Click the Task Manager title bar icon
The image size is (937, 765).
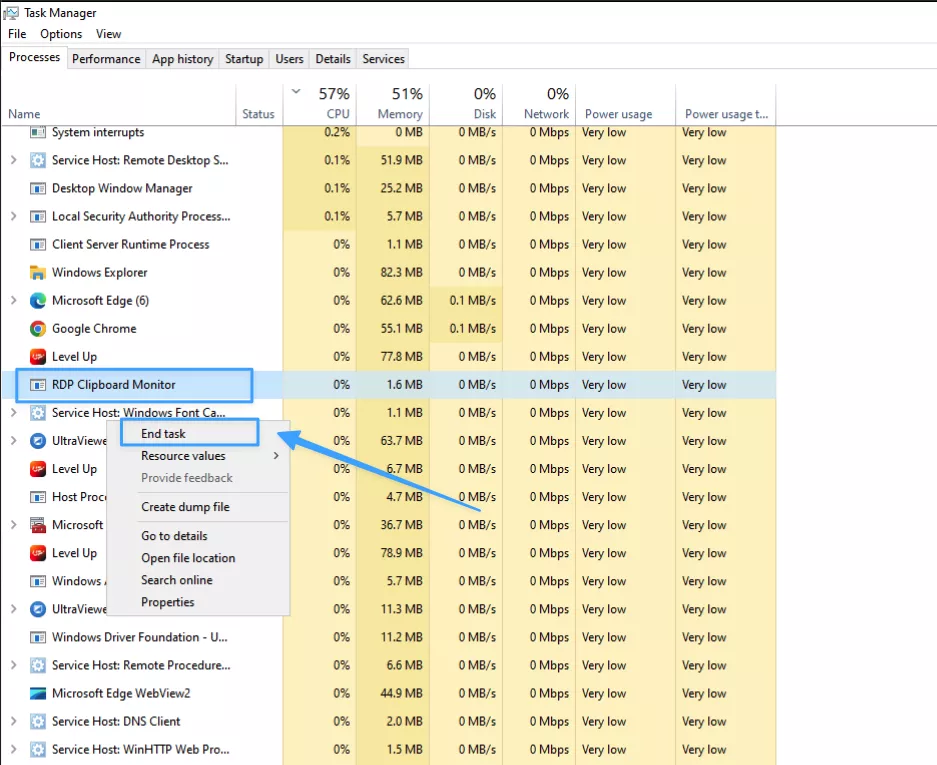(x=11, y=12)
